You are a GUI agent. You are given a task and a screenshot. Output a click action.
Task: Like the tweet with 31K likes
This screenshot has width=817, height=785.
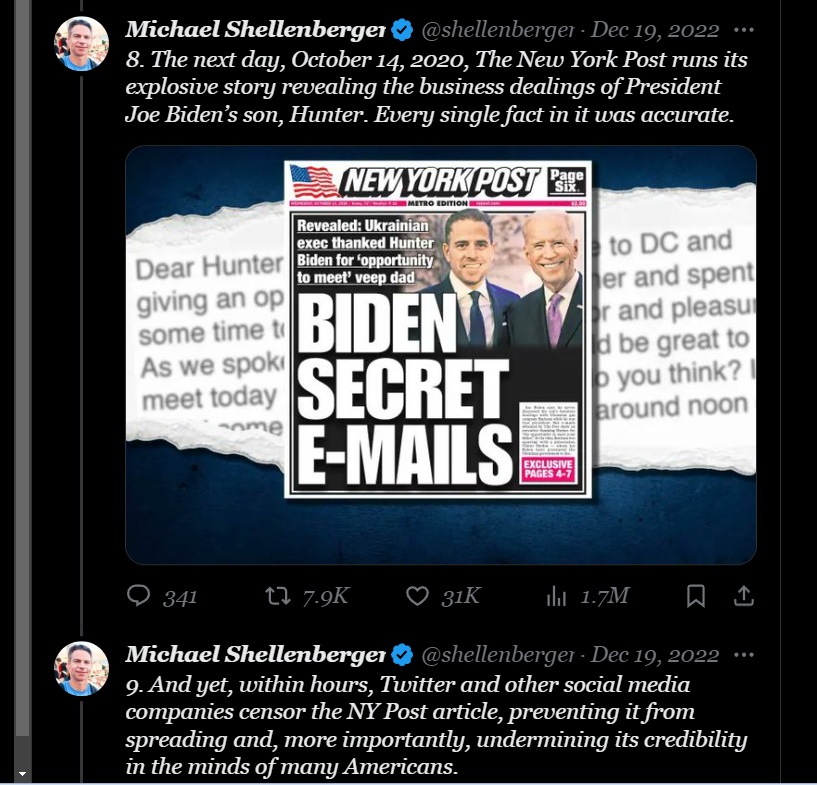click(443, 596)
